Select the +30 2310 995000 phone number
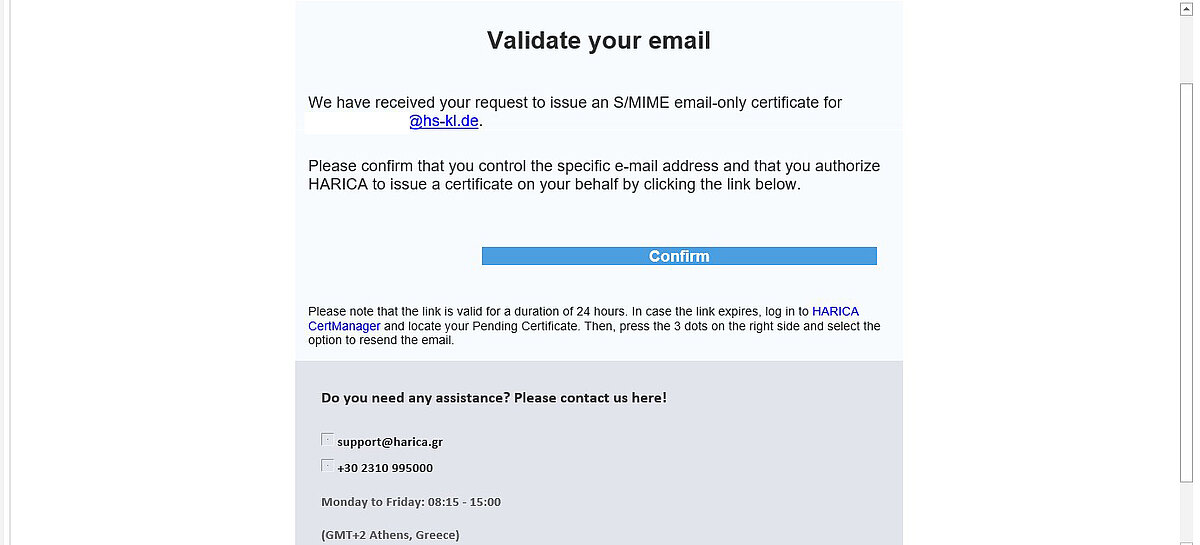 point(385,468)
